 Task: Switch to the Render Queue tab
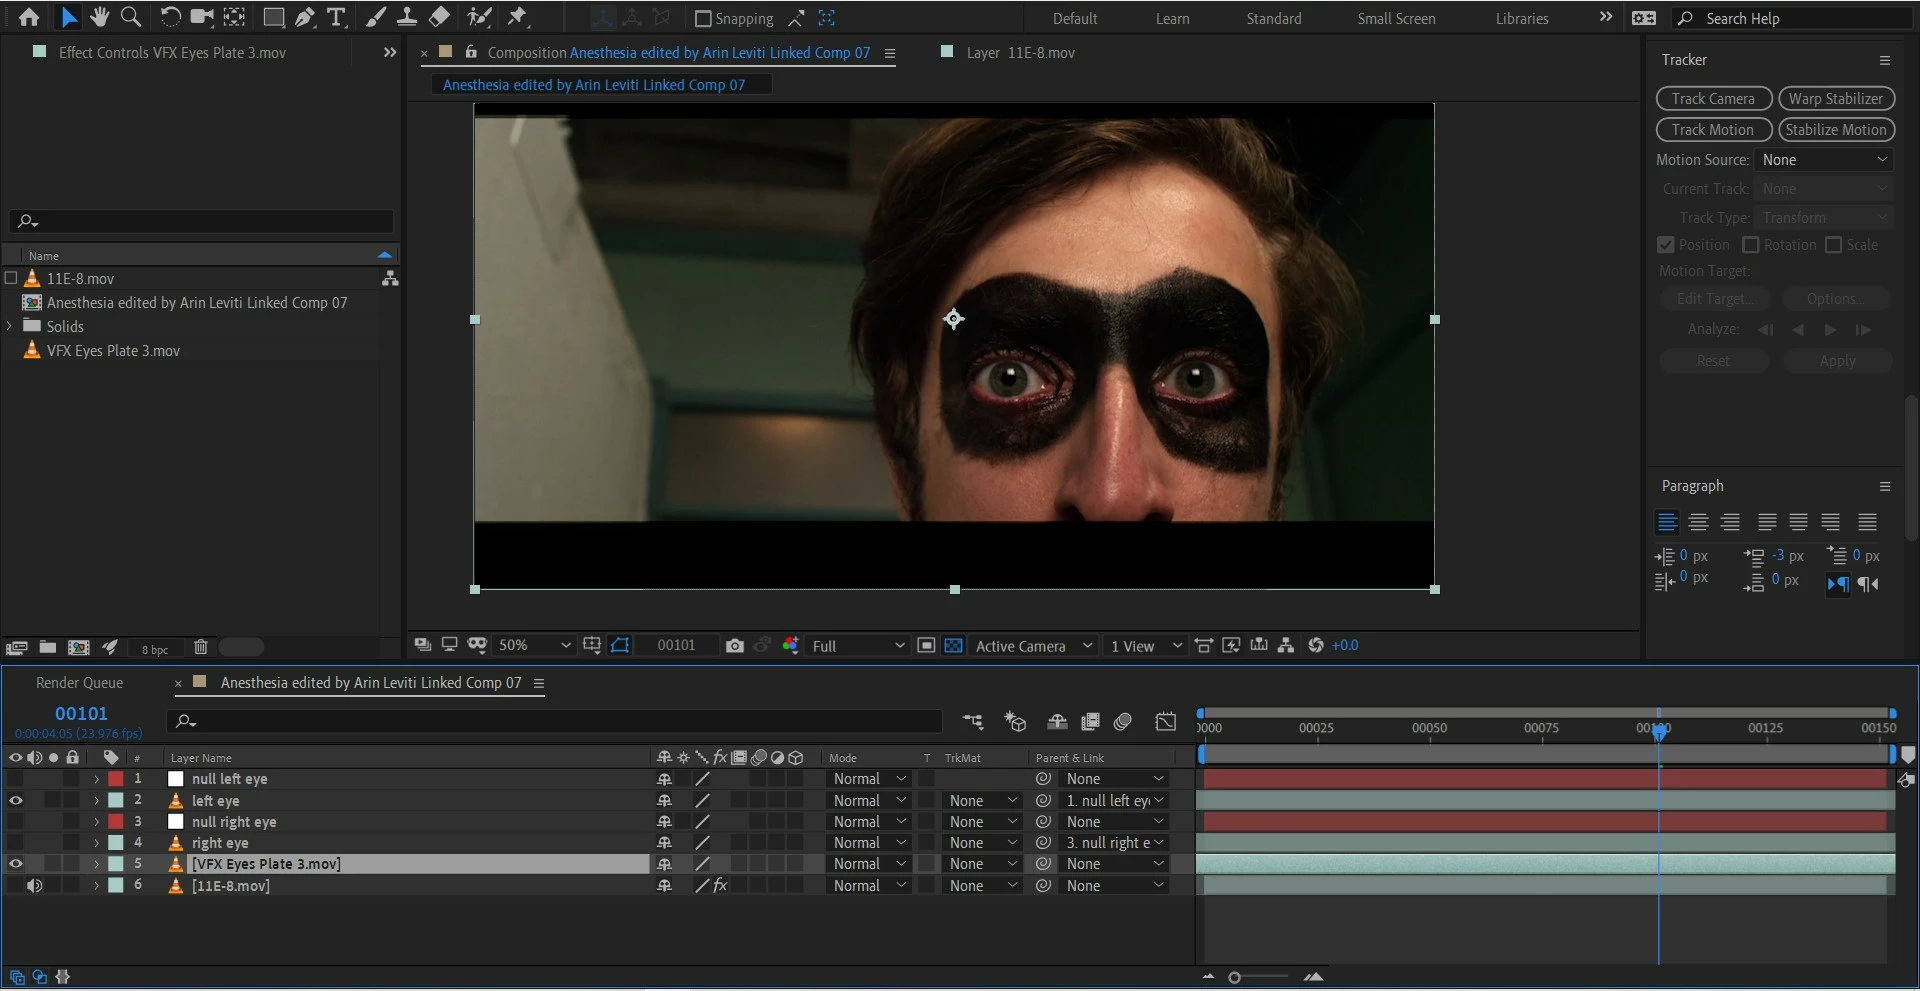(x=79, y=683)
